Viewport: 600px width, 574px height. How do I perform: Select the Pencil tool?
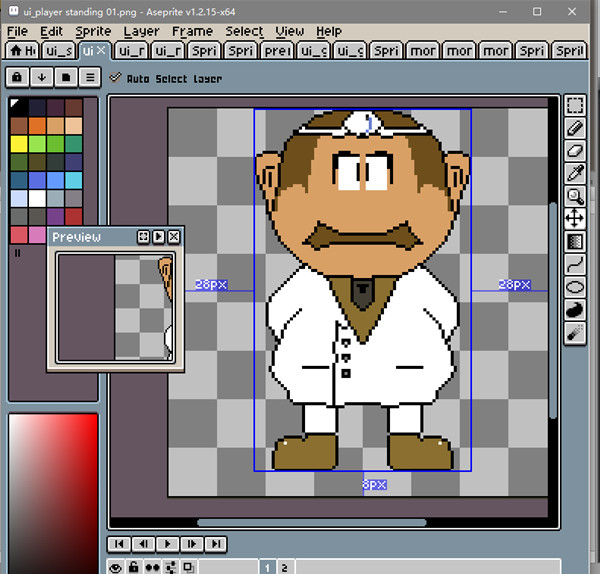(x=575, y=128)
